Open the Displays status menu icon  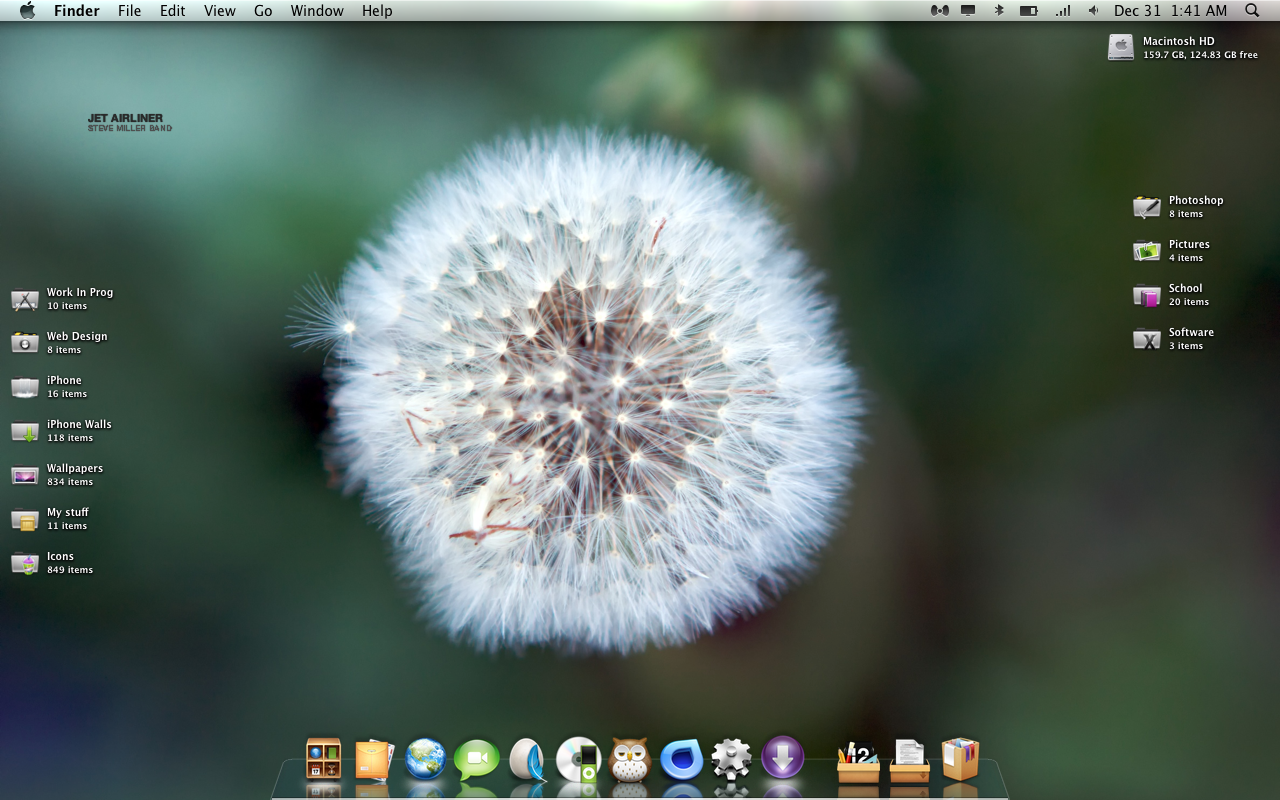click(968, 11)
